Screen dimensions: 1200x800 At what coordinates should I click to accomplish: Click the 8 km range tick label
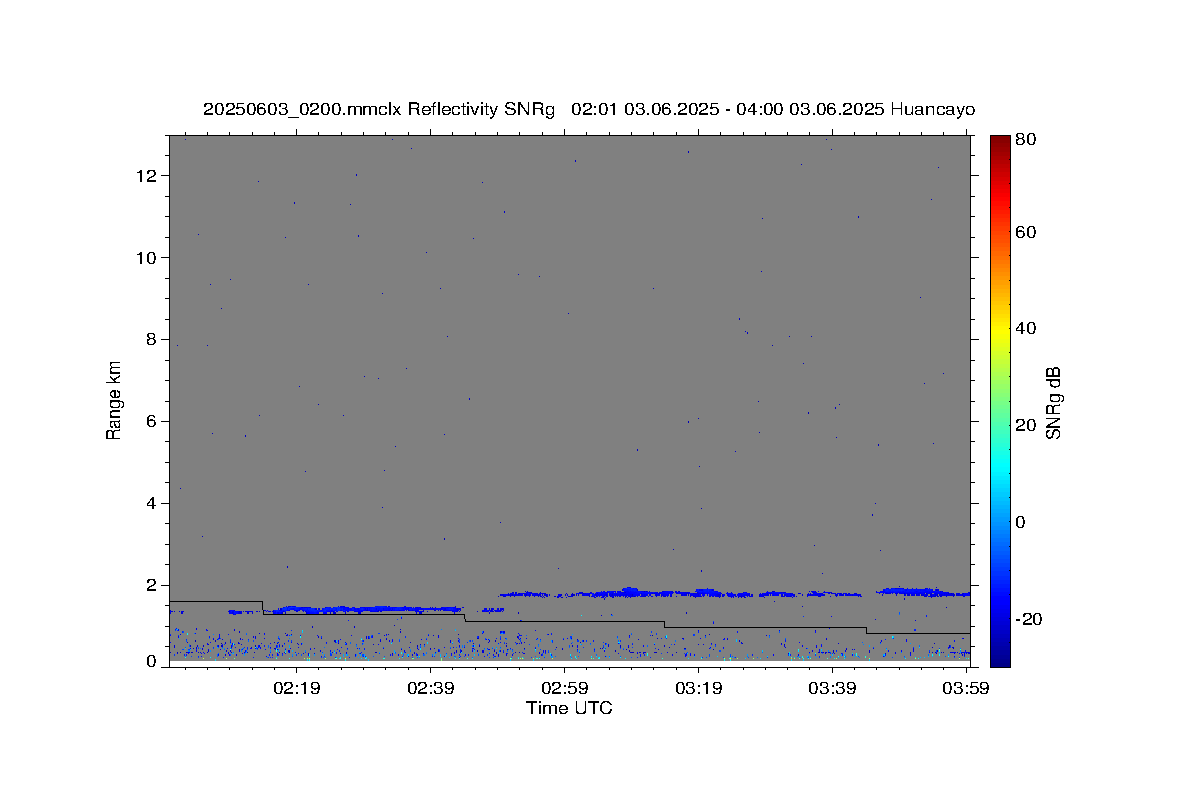coord(152,339)
